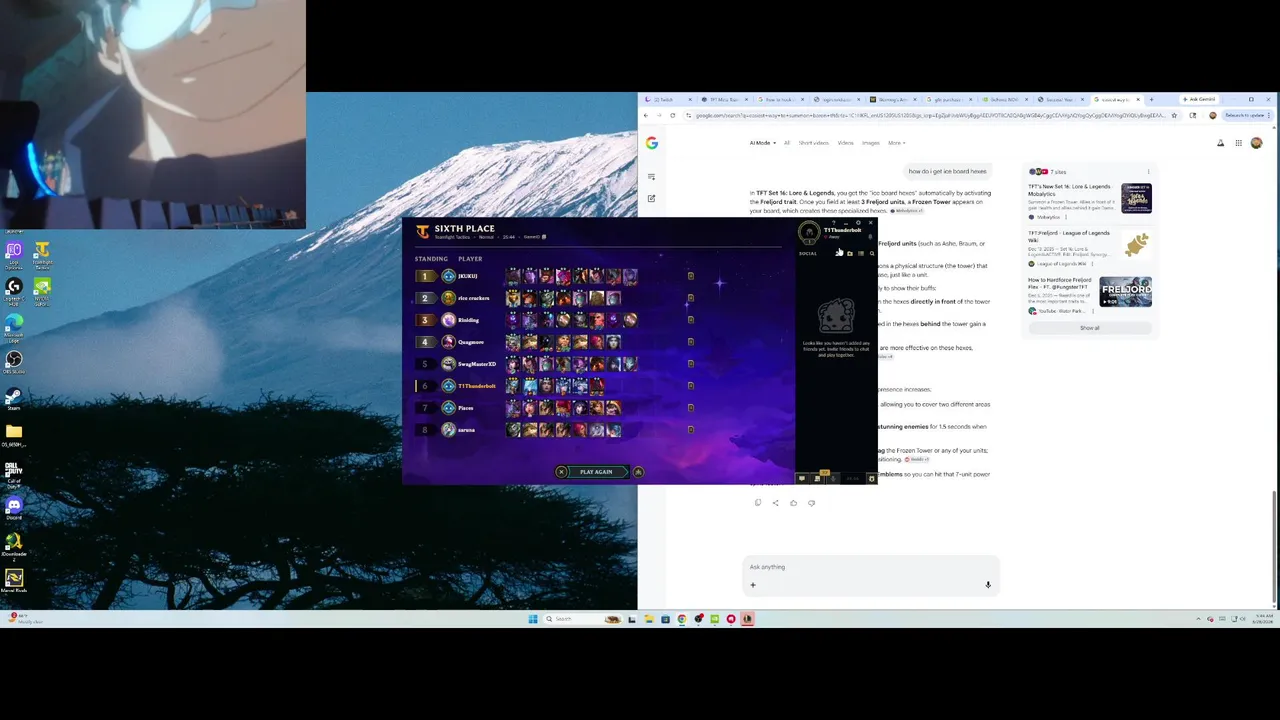Image resolution: width=1280 pixels, height=720 pixels.
Task: Click Show all sources button
Action: 1089,327
